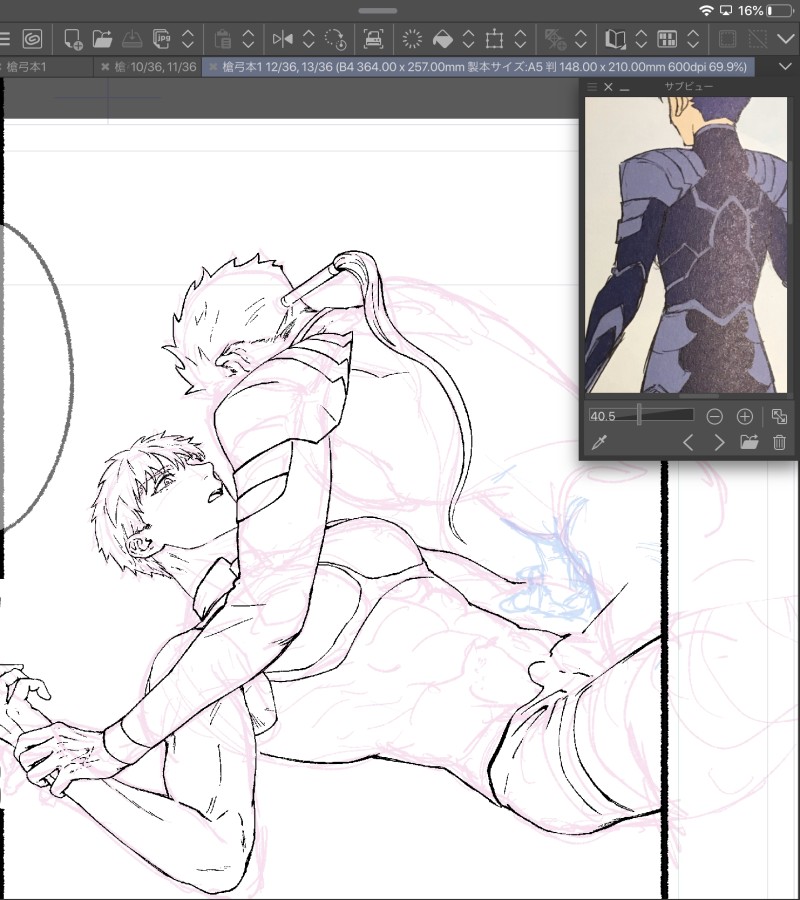Import image into Sub View folder icon
800x900 pixels.
click(749, 442)
